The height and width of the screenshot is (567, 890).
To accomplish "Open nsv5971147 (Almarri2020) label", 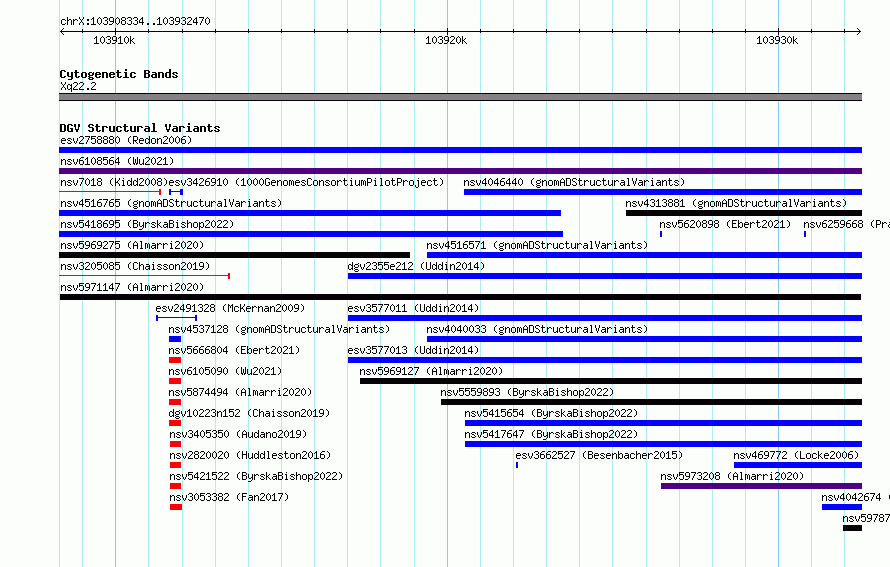I will pos(132,287).
